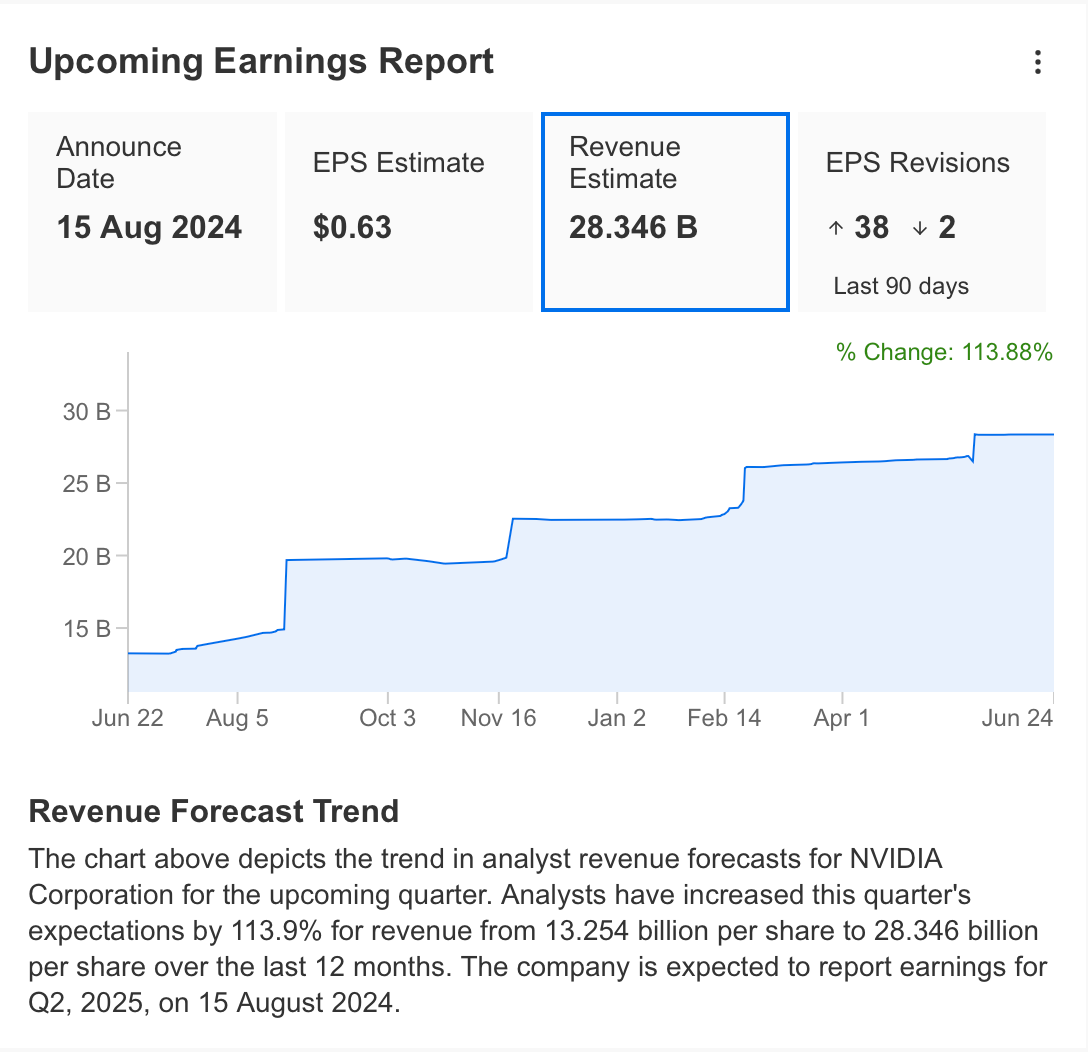The height and width of the screenshot is (1052, 1088).
Task: Click the '15 Aug 2024' date value
Action: [x=149, y=228]
